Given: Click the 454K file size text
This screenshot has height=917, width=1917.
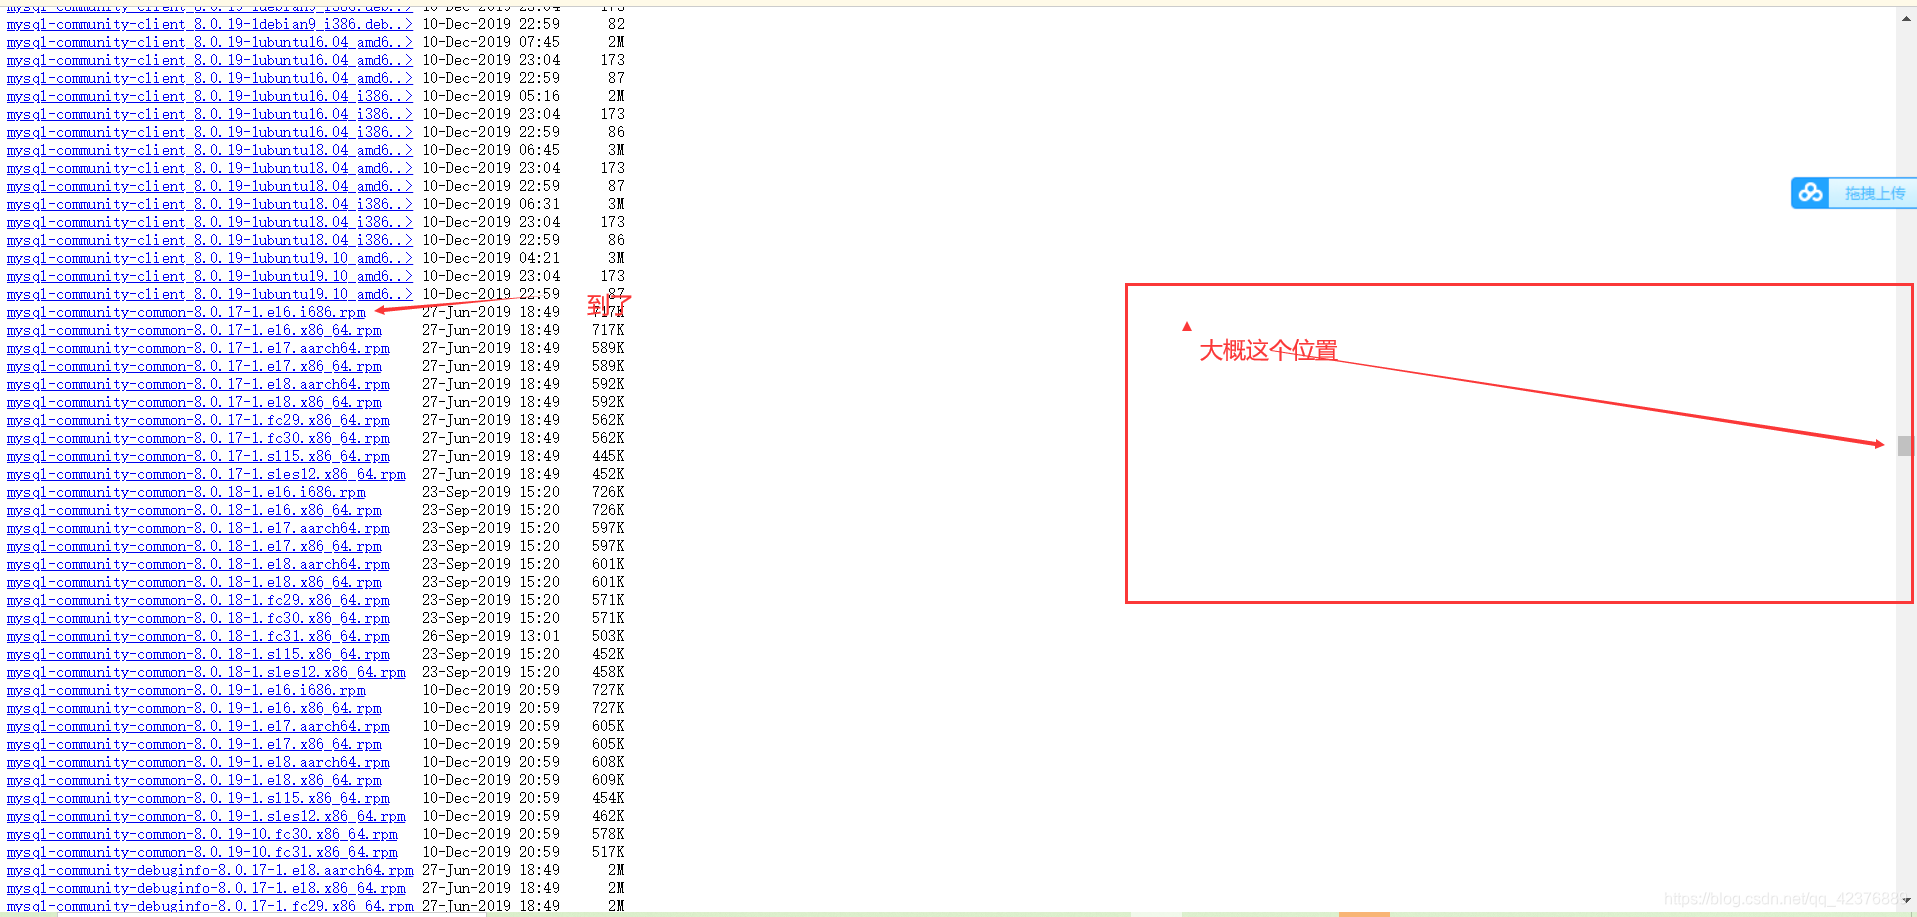Looking at the screenshot, I should pos(608,798).
